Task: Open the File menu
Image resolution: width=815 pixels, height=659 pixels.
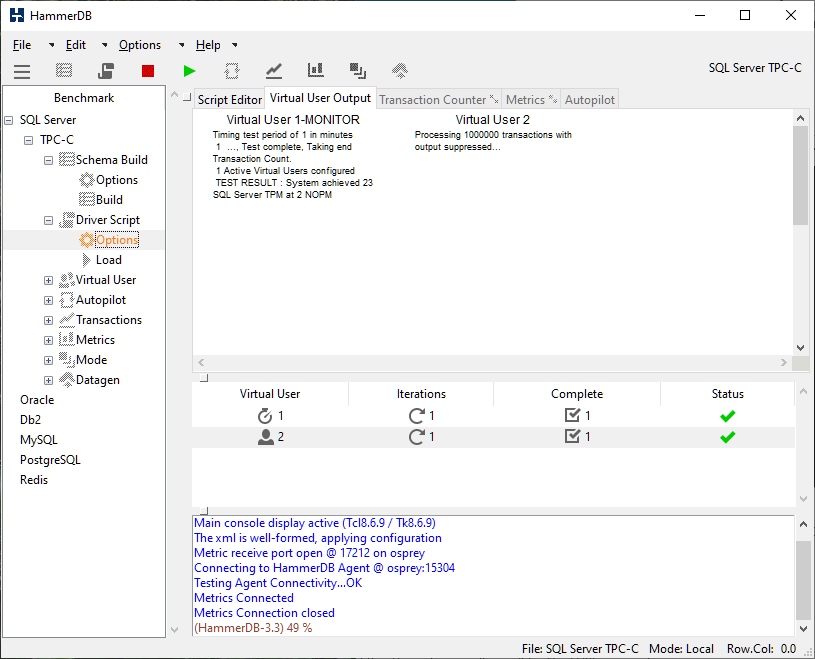Action: point(22,45)
